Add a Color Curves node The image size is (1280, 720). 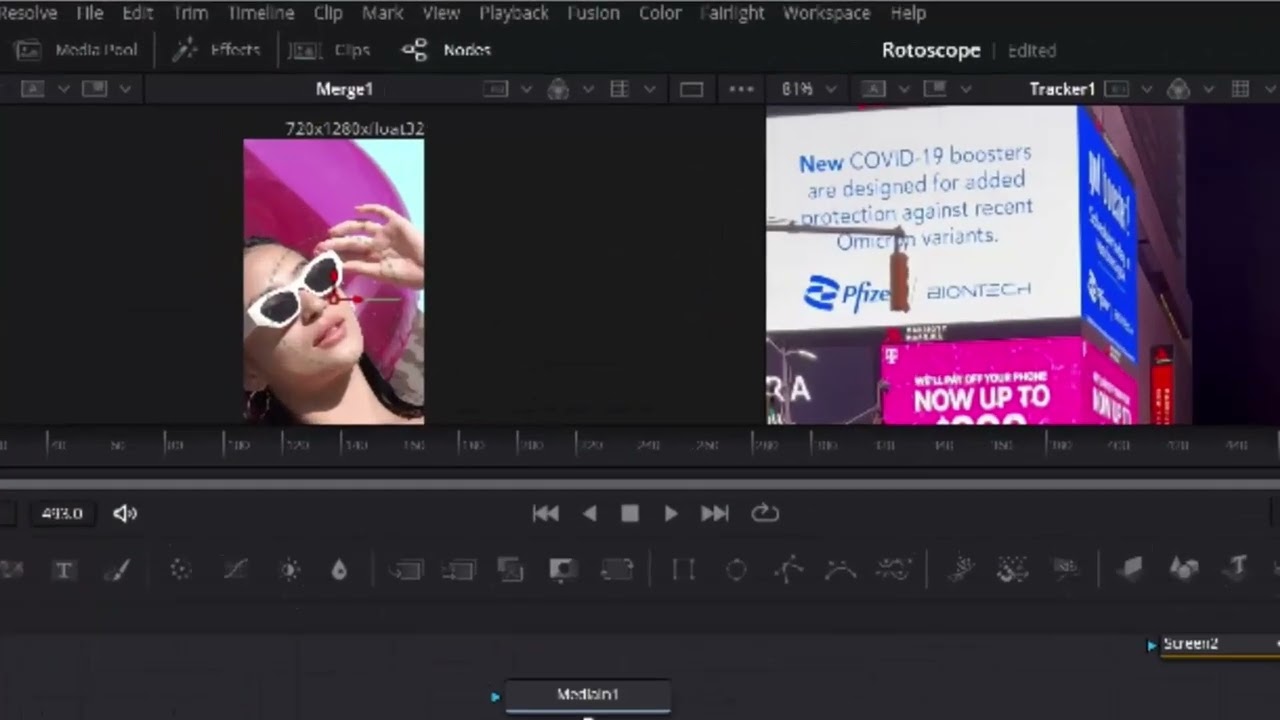point(235,569)
